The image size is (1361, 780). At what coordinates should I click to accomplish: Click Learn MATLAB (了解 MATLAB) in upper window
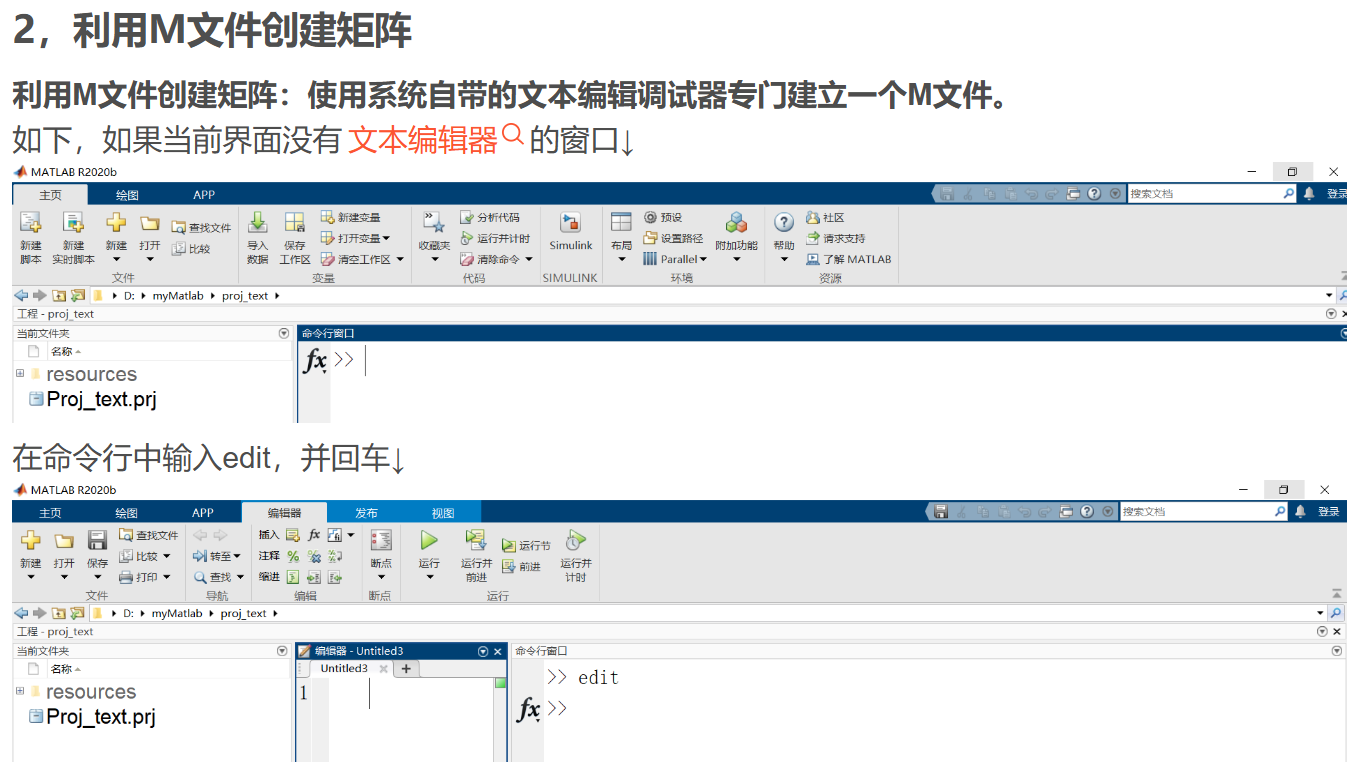tap(848, 259)
